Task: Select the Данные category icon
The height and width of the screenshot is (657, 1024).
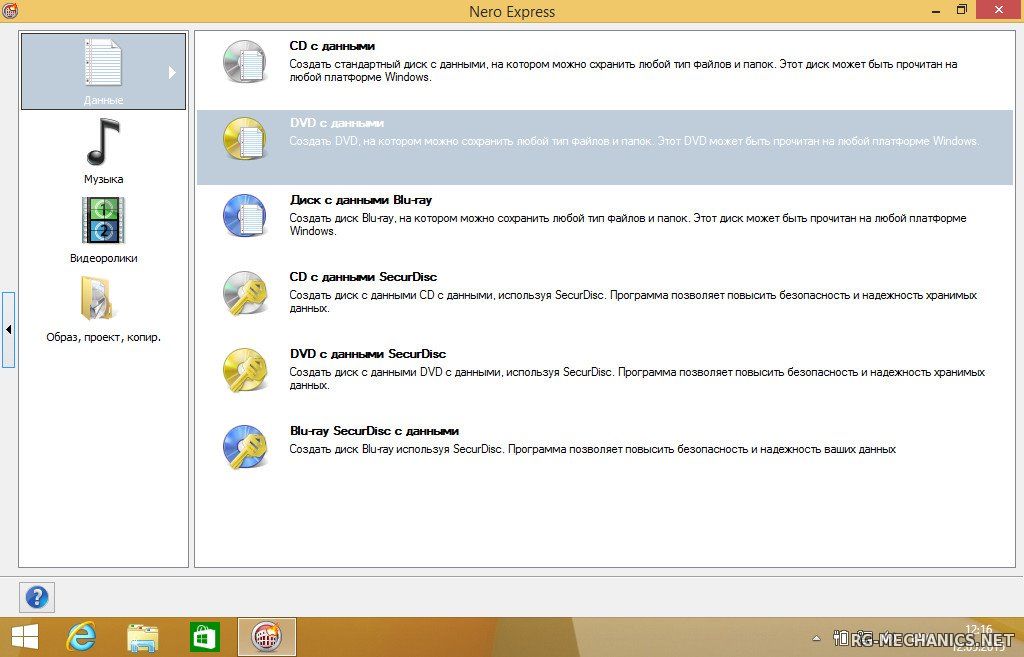Action: [x=103, y=63]
